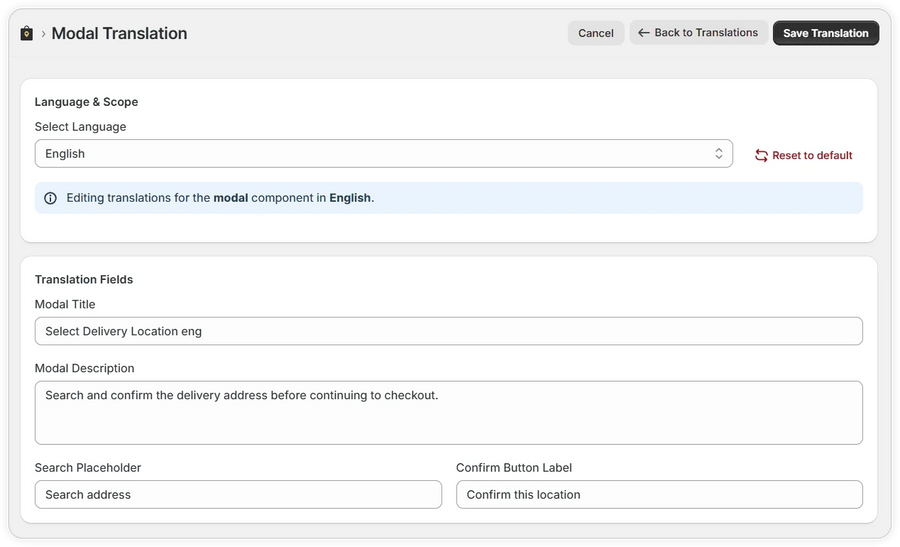Click the reset arrows icon
This screenshot has height=547, width=900.
761,156
